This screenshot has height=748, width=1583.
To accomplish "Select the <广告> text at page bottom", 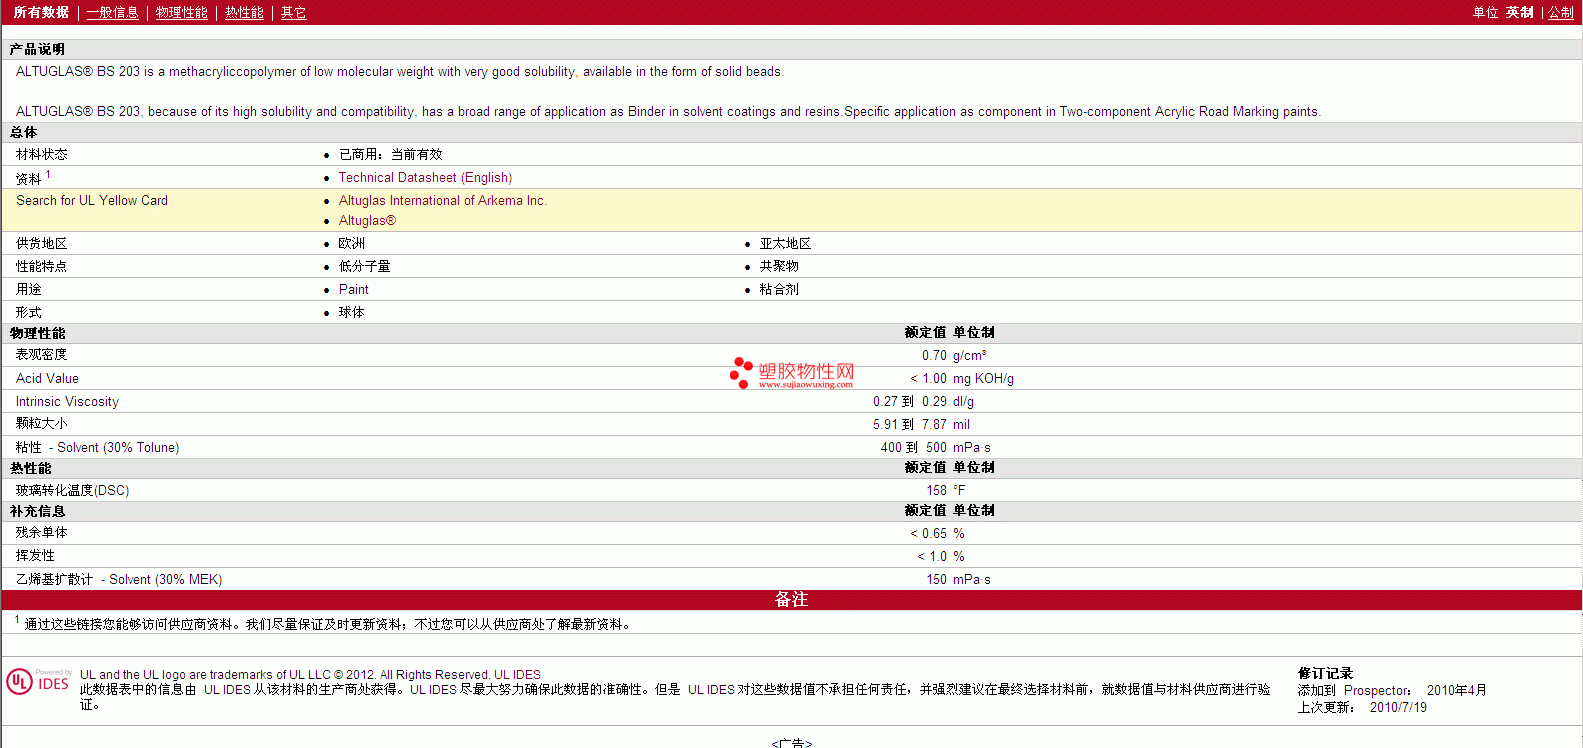I will 791,743.
